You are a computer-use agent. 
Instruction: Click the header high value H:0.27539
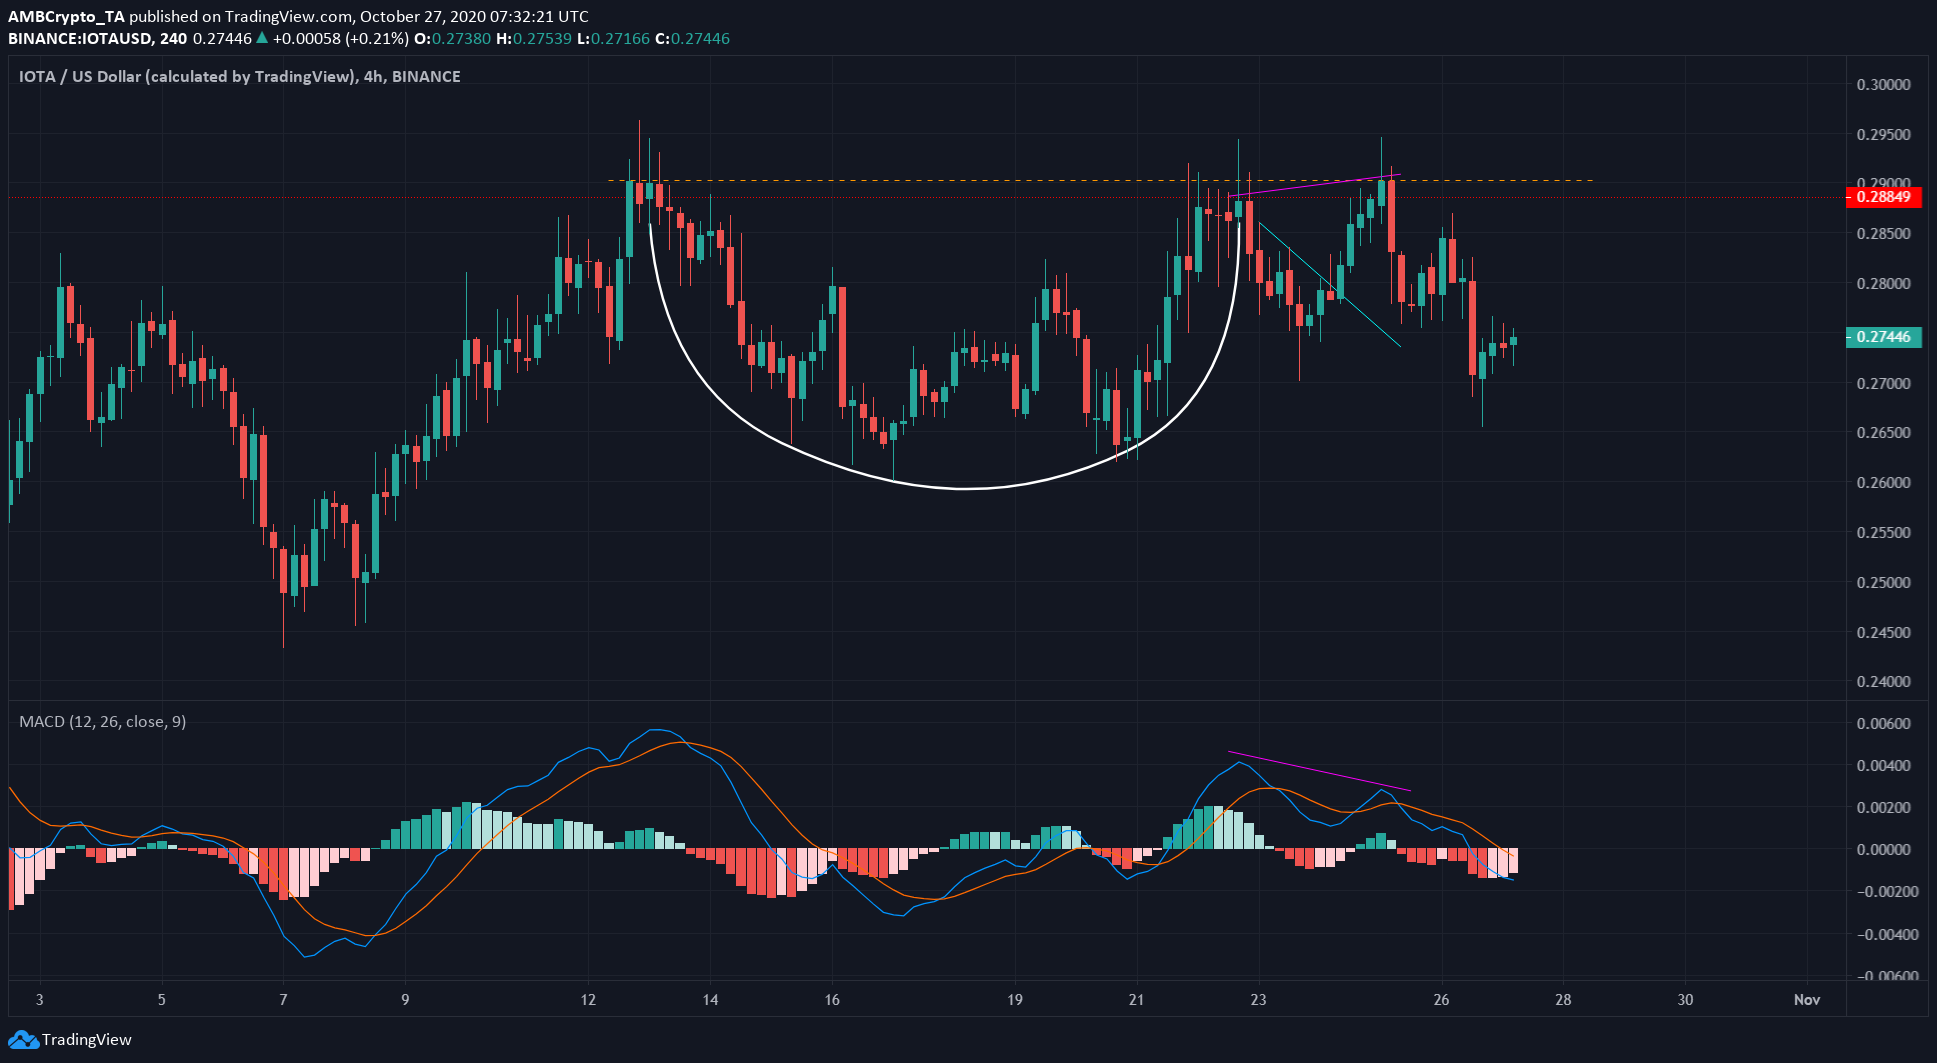534,39
